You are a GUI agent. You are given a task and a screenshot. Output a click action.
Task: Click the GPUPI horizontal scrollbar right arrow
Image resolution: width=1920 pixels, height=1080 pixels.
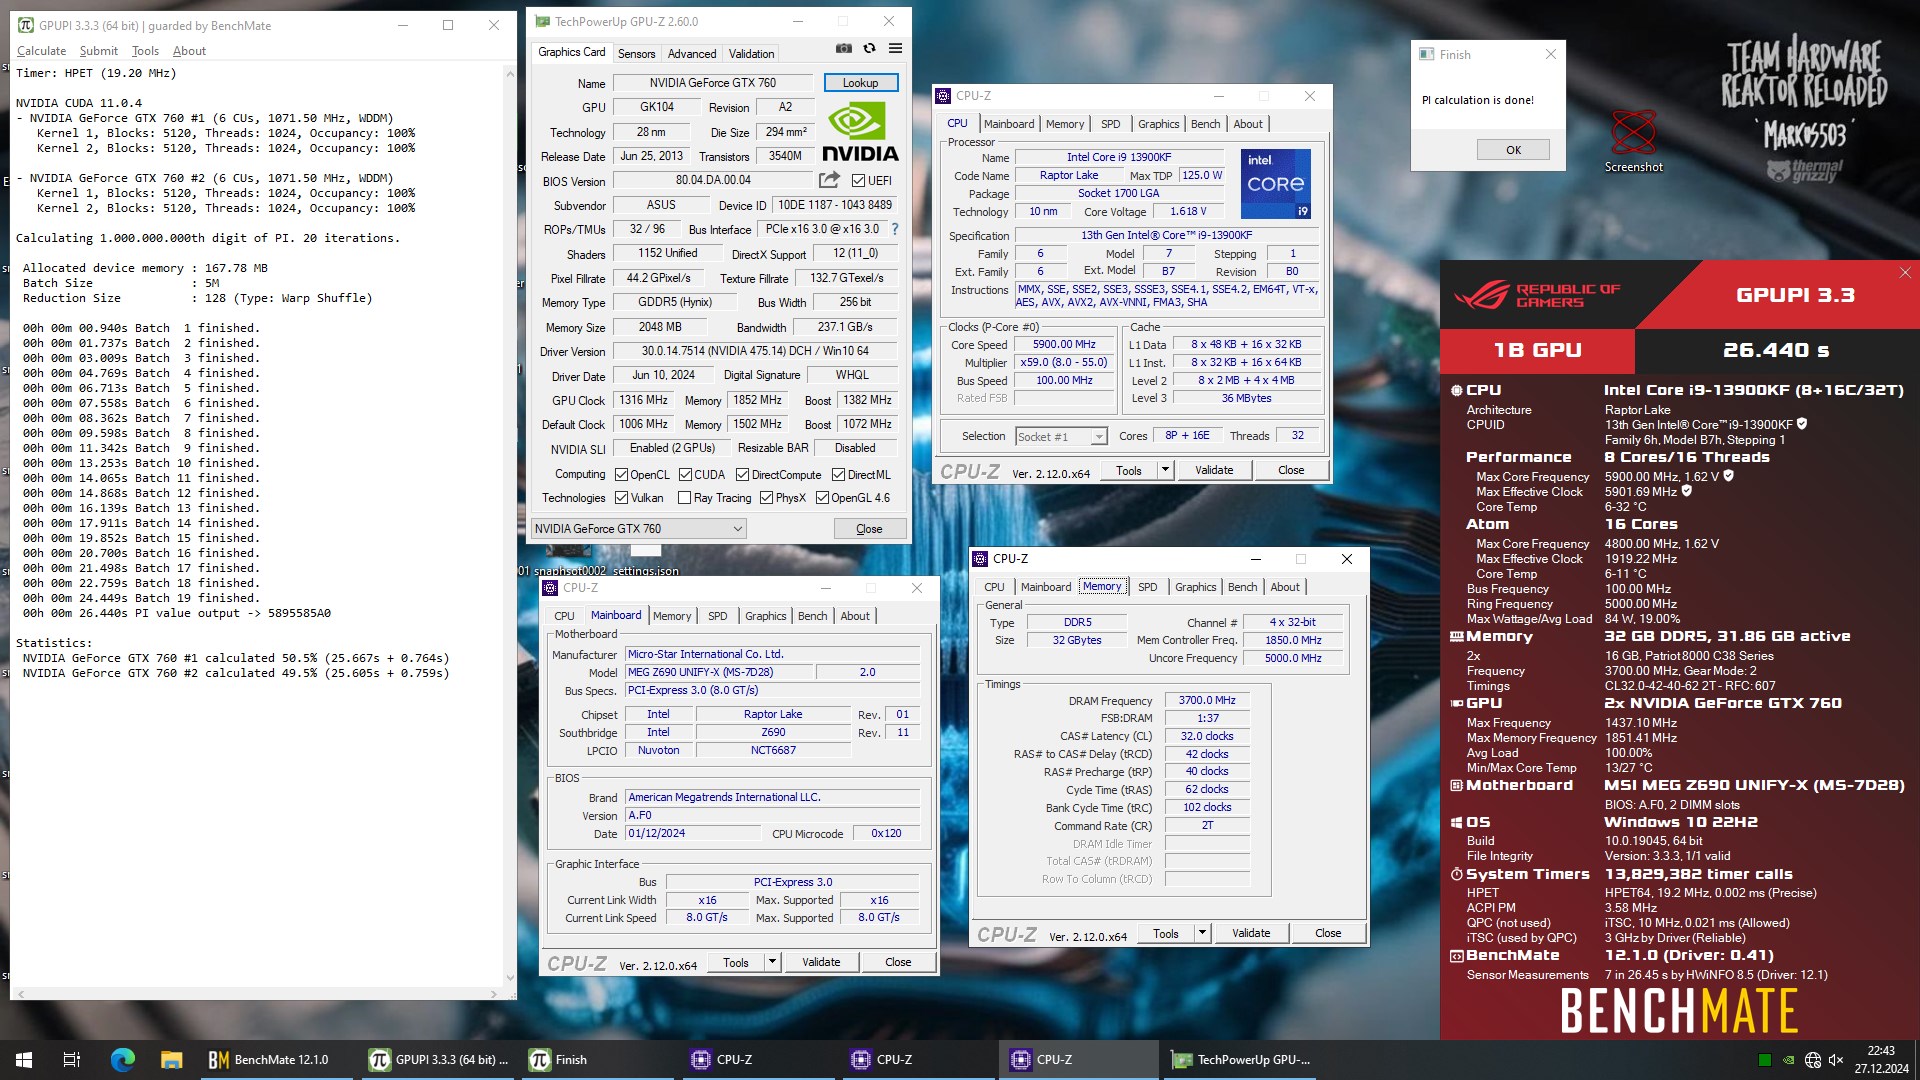[494, 994]
